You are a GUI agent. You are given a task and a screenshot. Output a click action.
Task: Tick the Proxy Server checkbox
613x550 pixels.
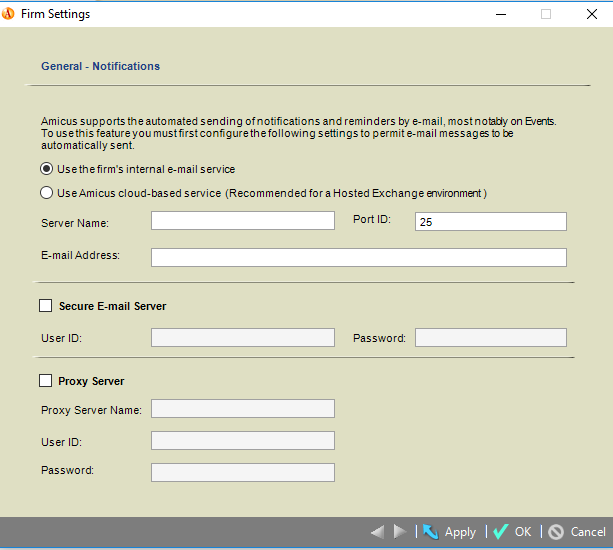(x=46, y=381)
